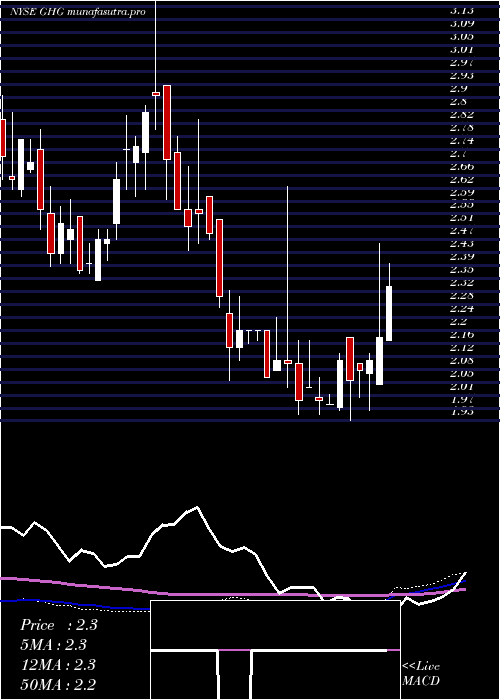Click the 2.2 price axis label
Screen dimensions: 500x700
tap(458, 321)
